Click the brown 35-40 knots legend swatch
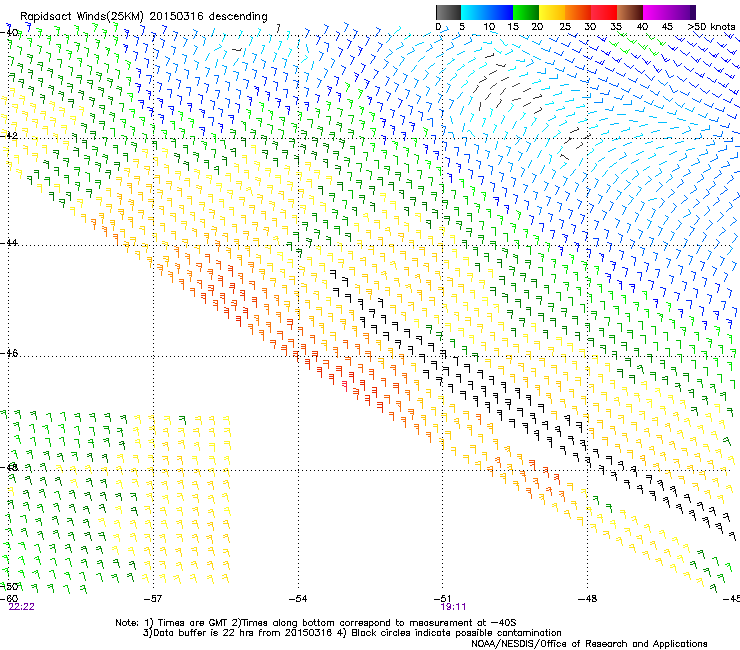 click(630, 12)
